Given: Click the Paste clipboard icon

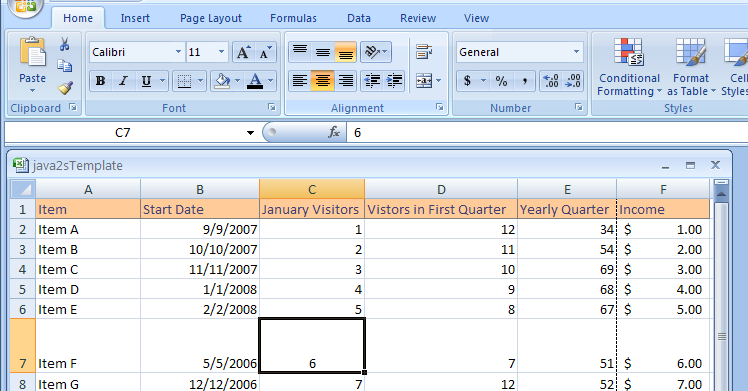Looking at the screenshot, I should 32,51.
